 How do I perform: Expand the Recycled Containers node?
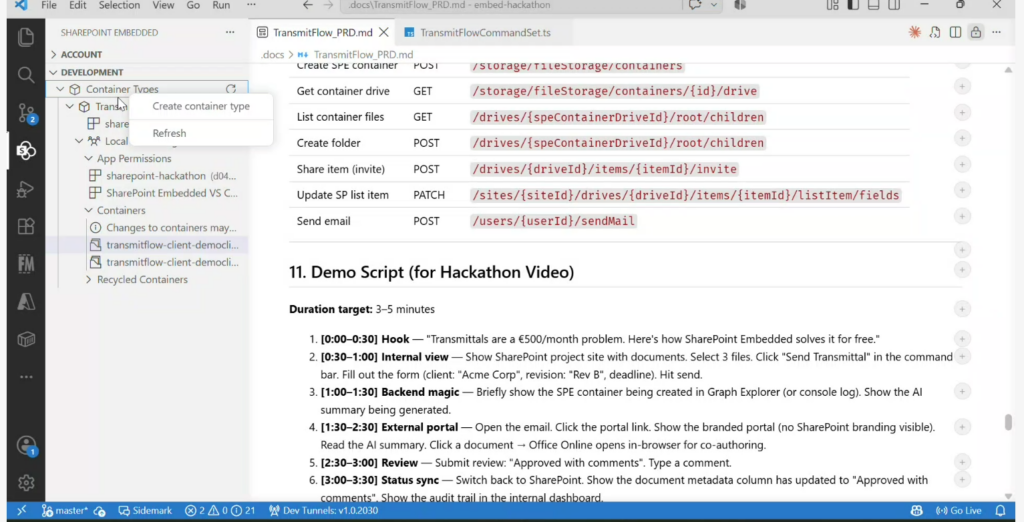pyautogui.click(x=88, y=280)
